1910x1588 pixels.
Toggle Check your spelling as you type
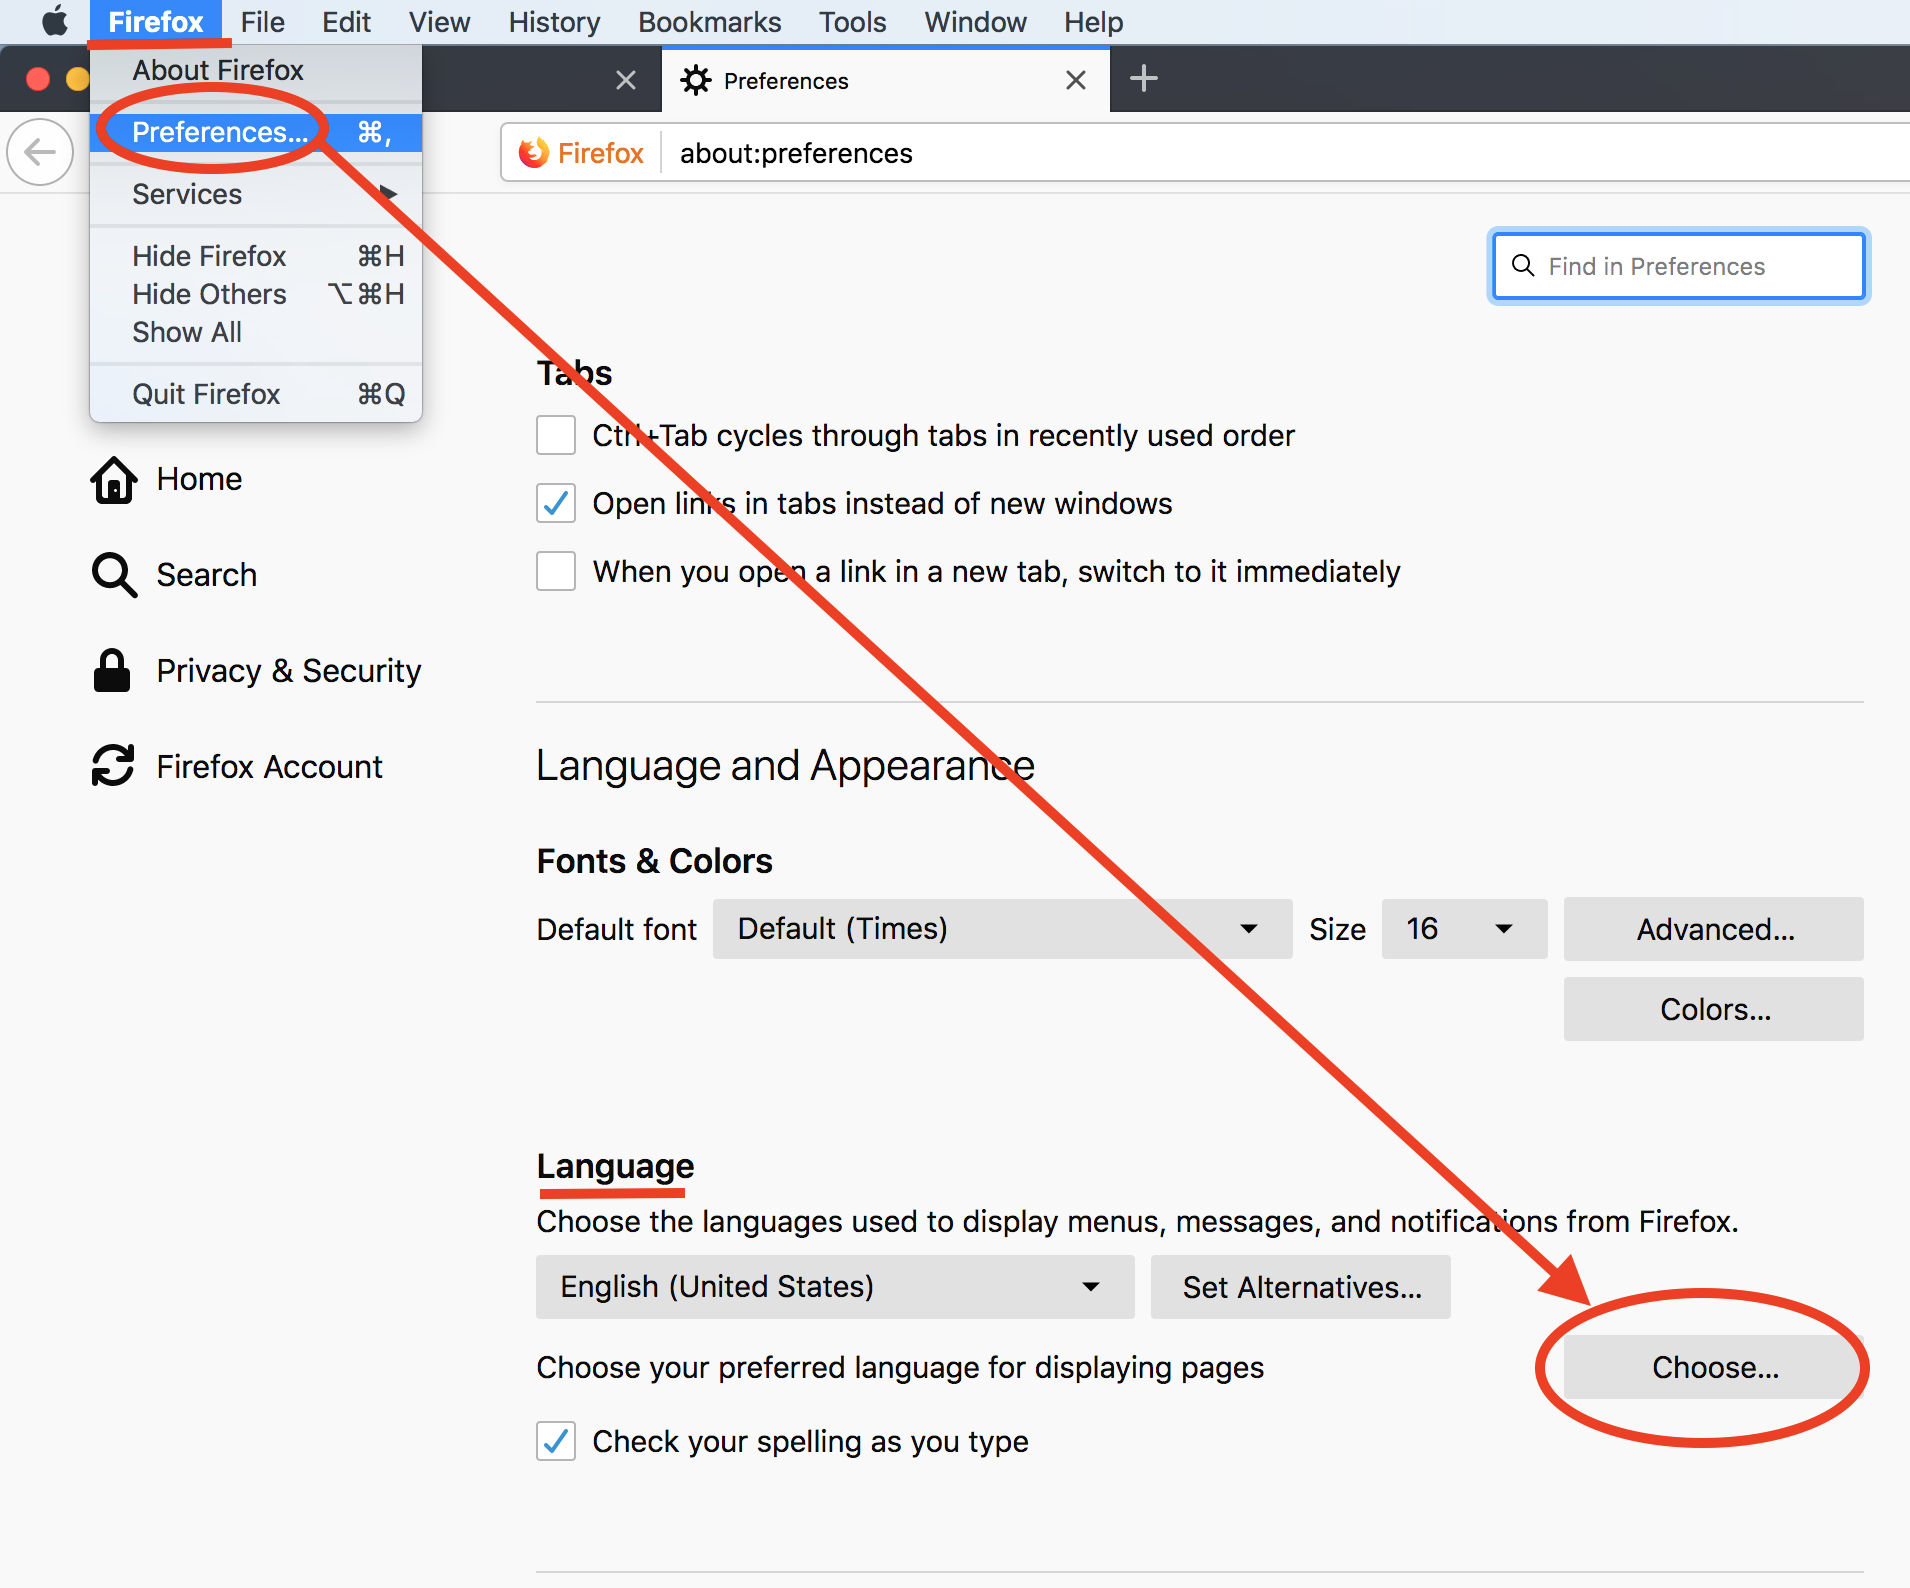[x=556, y=1441]
